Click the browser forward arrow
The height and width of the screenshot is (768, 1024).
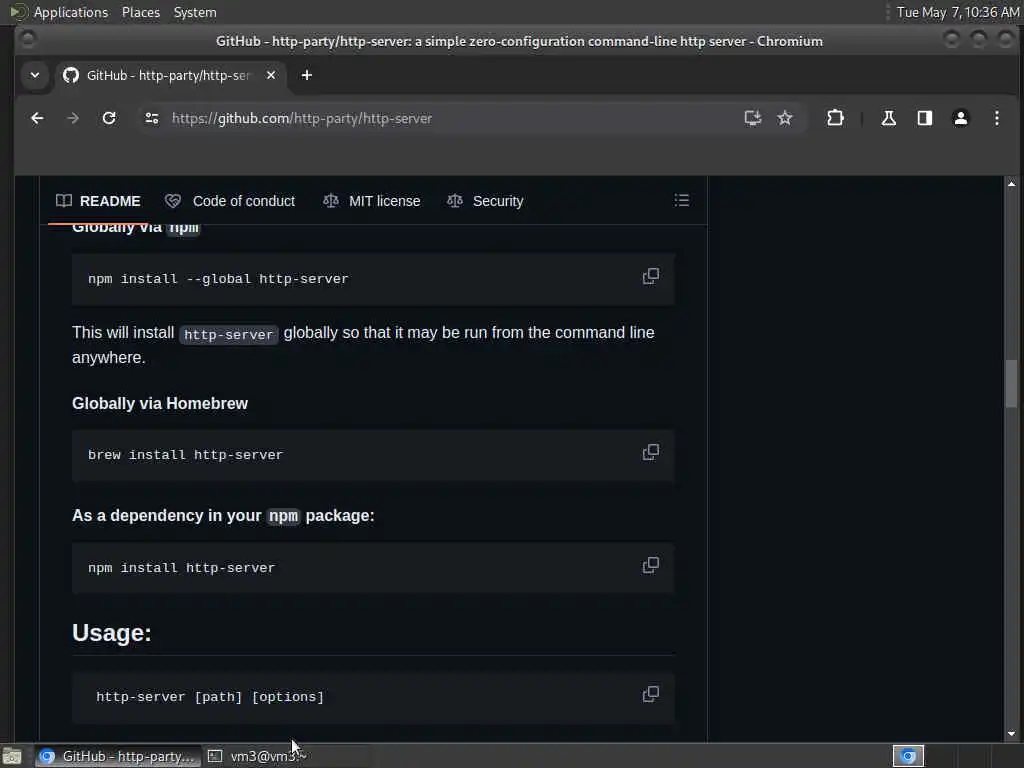click(73, 118)
